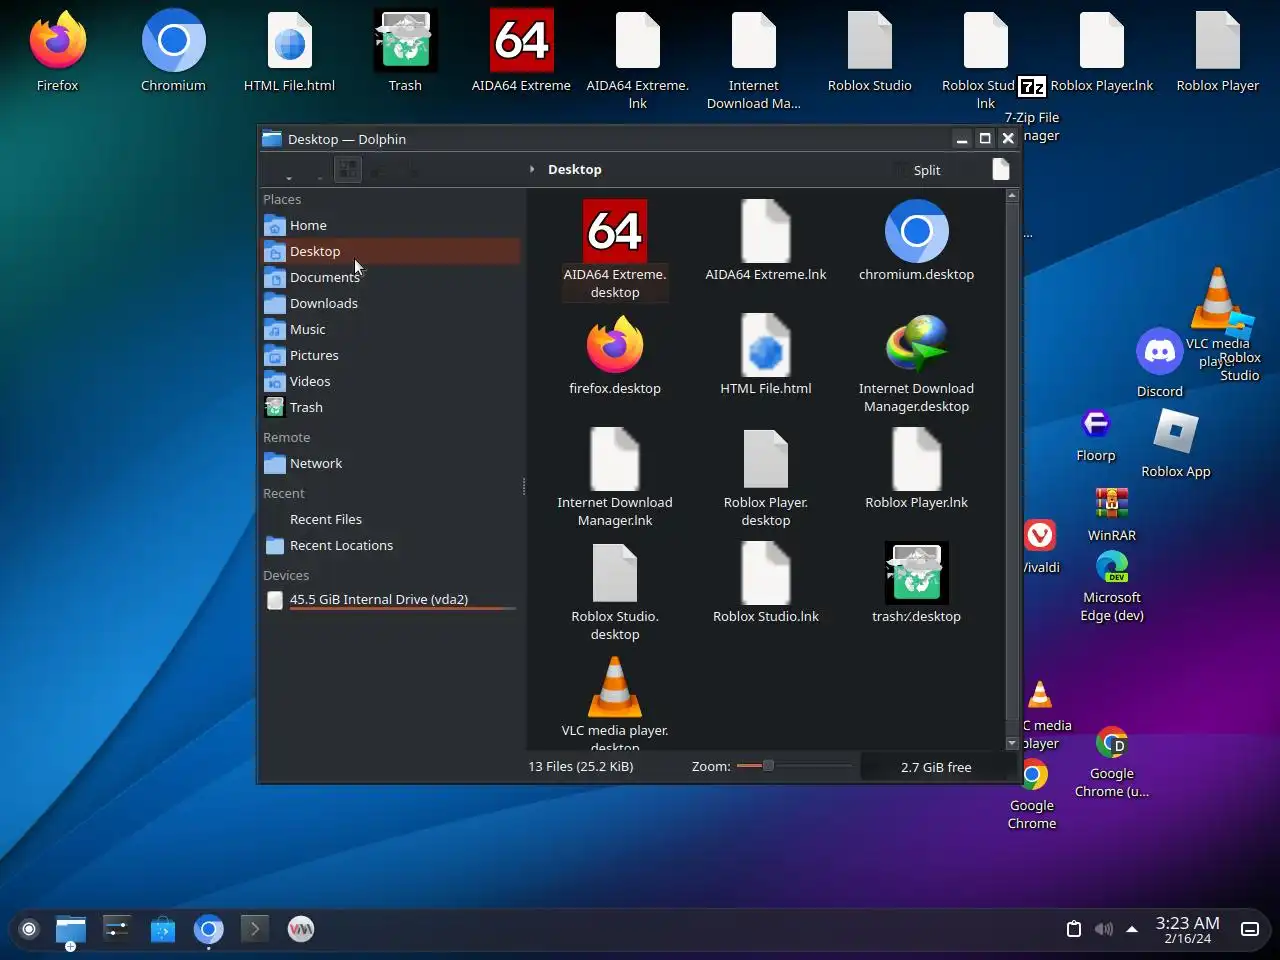Click the WinRAR desktop icon
This screenshot has width=1280, height=960.
pyautogui.click(x=1112, y=514)
